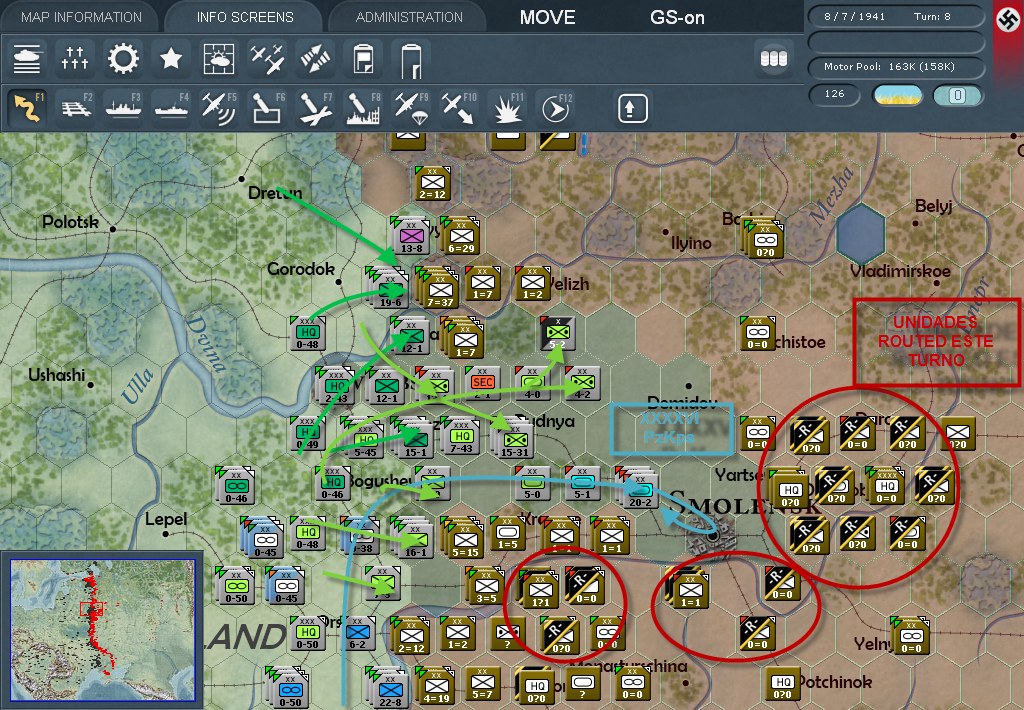This screenshot has width=1024, height=710.
Task: Select the 15-31 unit stack
Action: tap(513, 438)
